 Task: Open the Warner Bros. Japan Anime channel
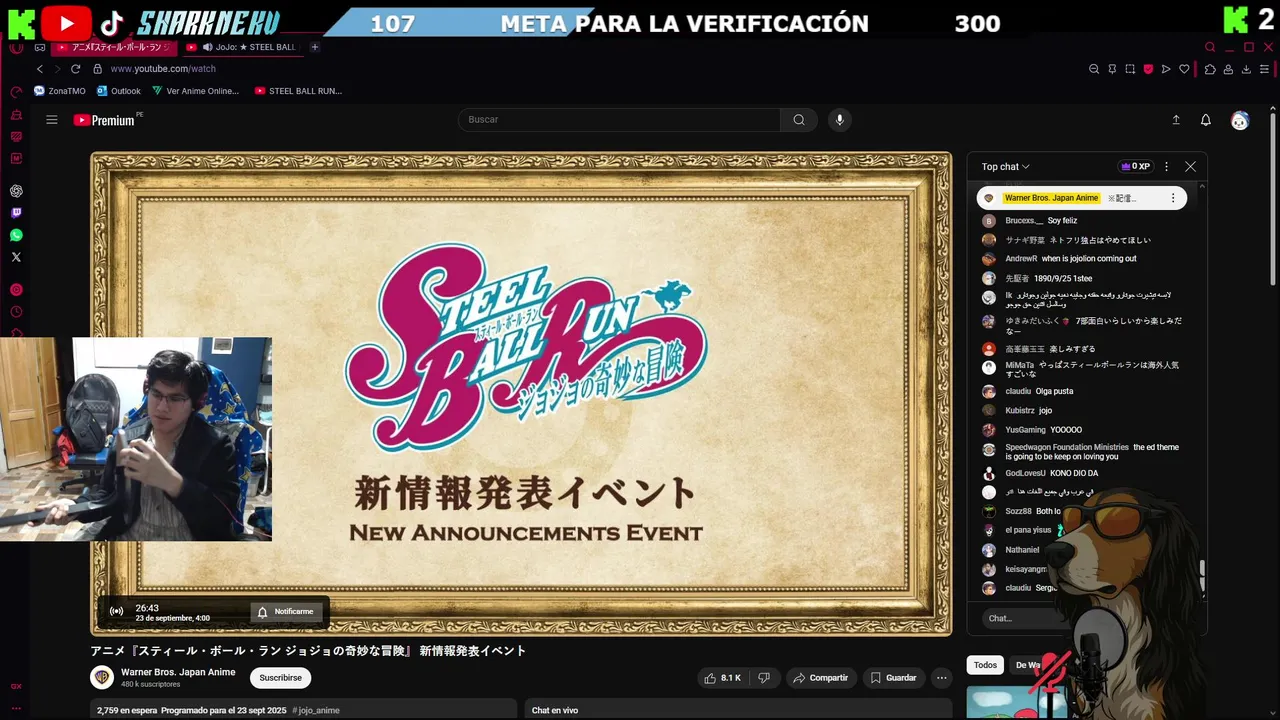pyautogui.click(x=178, y=672)
